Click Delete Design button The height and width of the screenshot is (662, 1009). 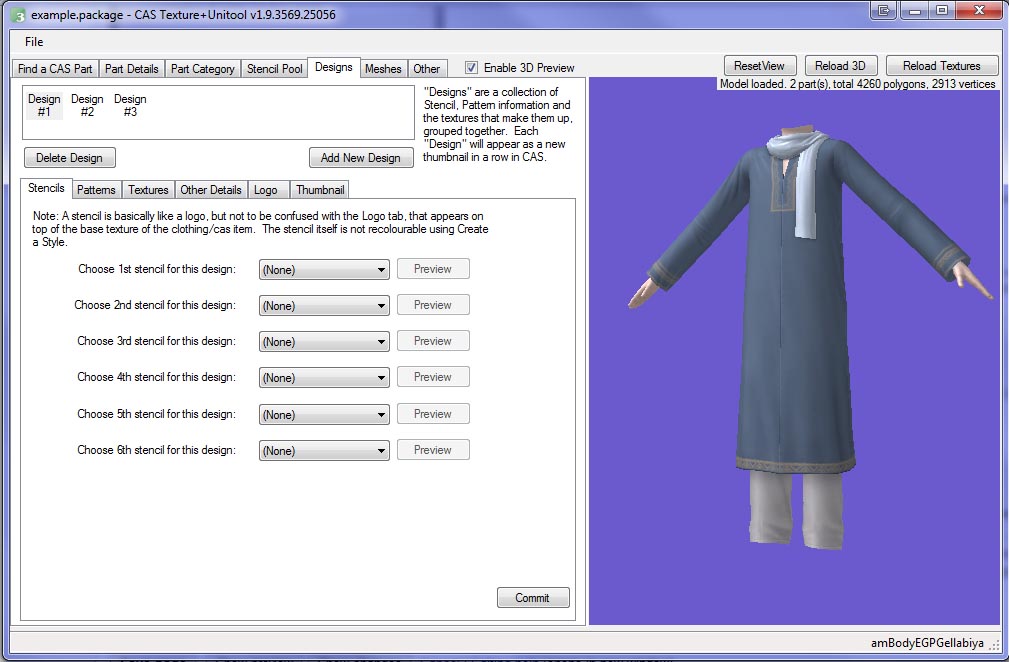click(x=70, y=158)
